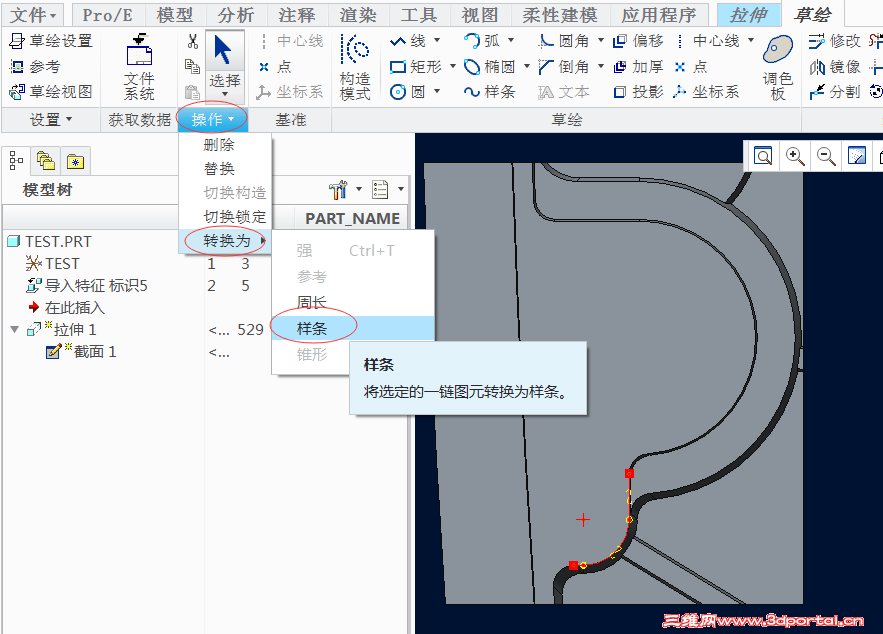Toggle 构造模式 construction mode

pos(355,67)
